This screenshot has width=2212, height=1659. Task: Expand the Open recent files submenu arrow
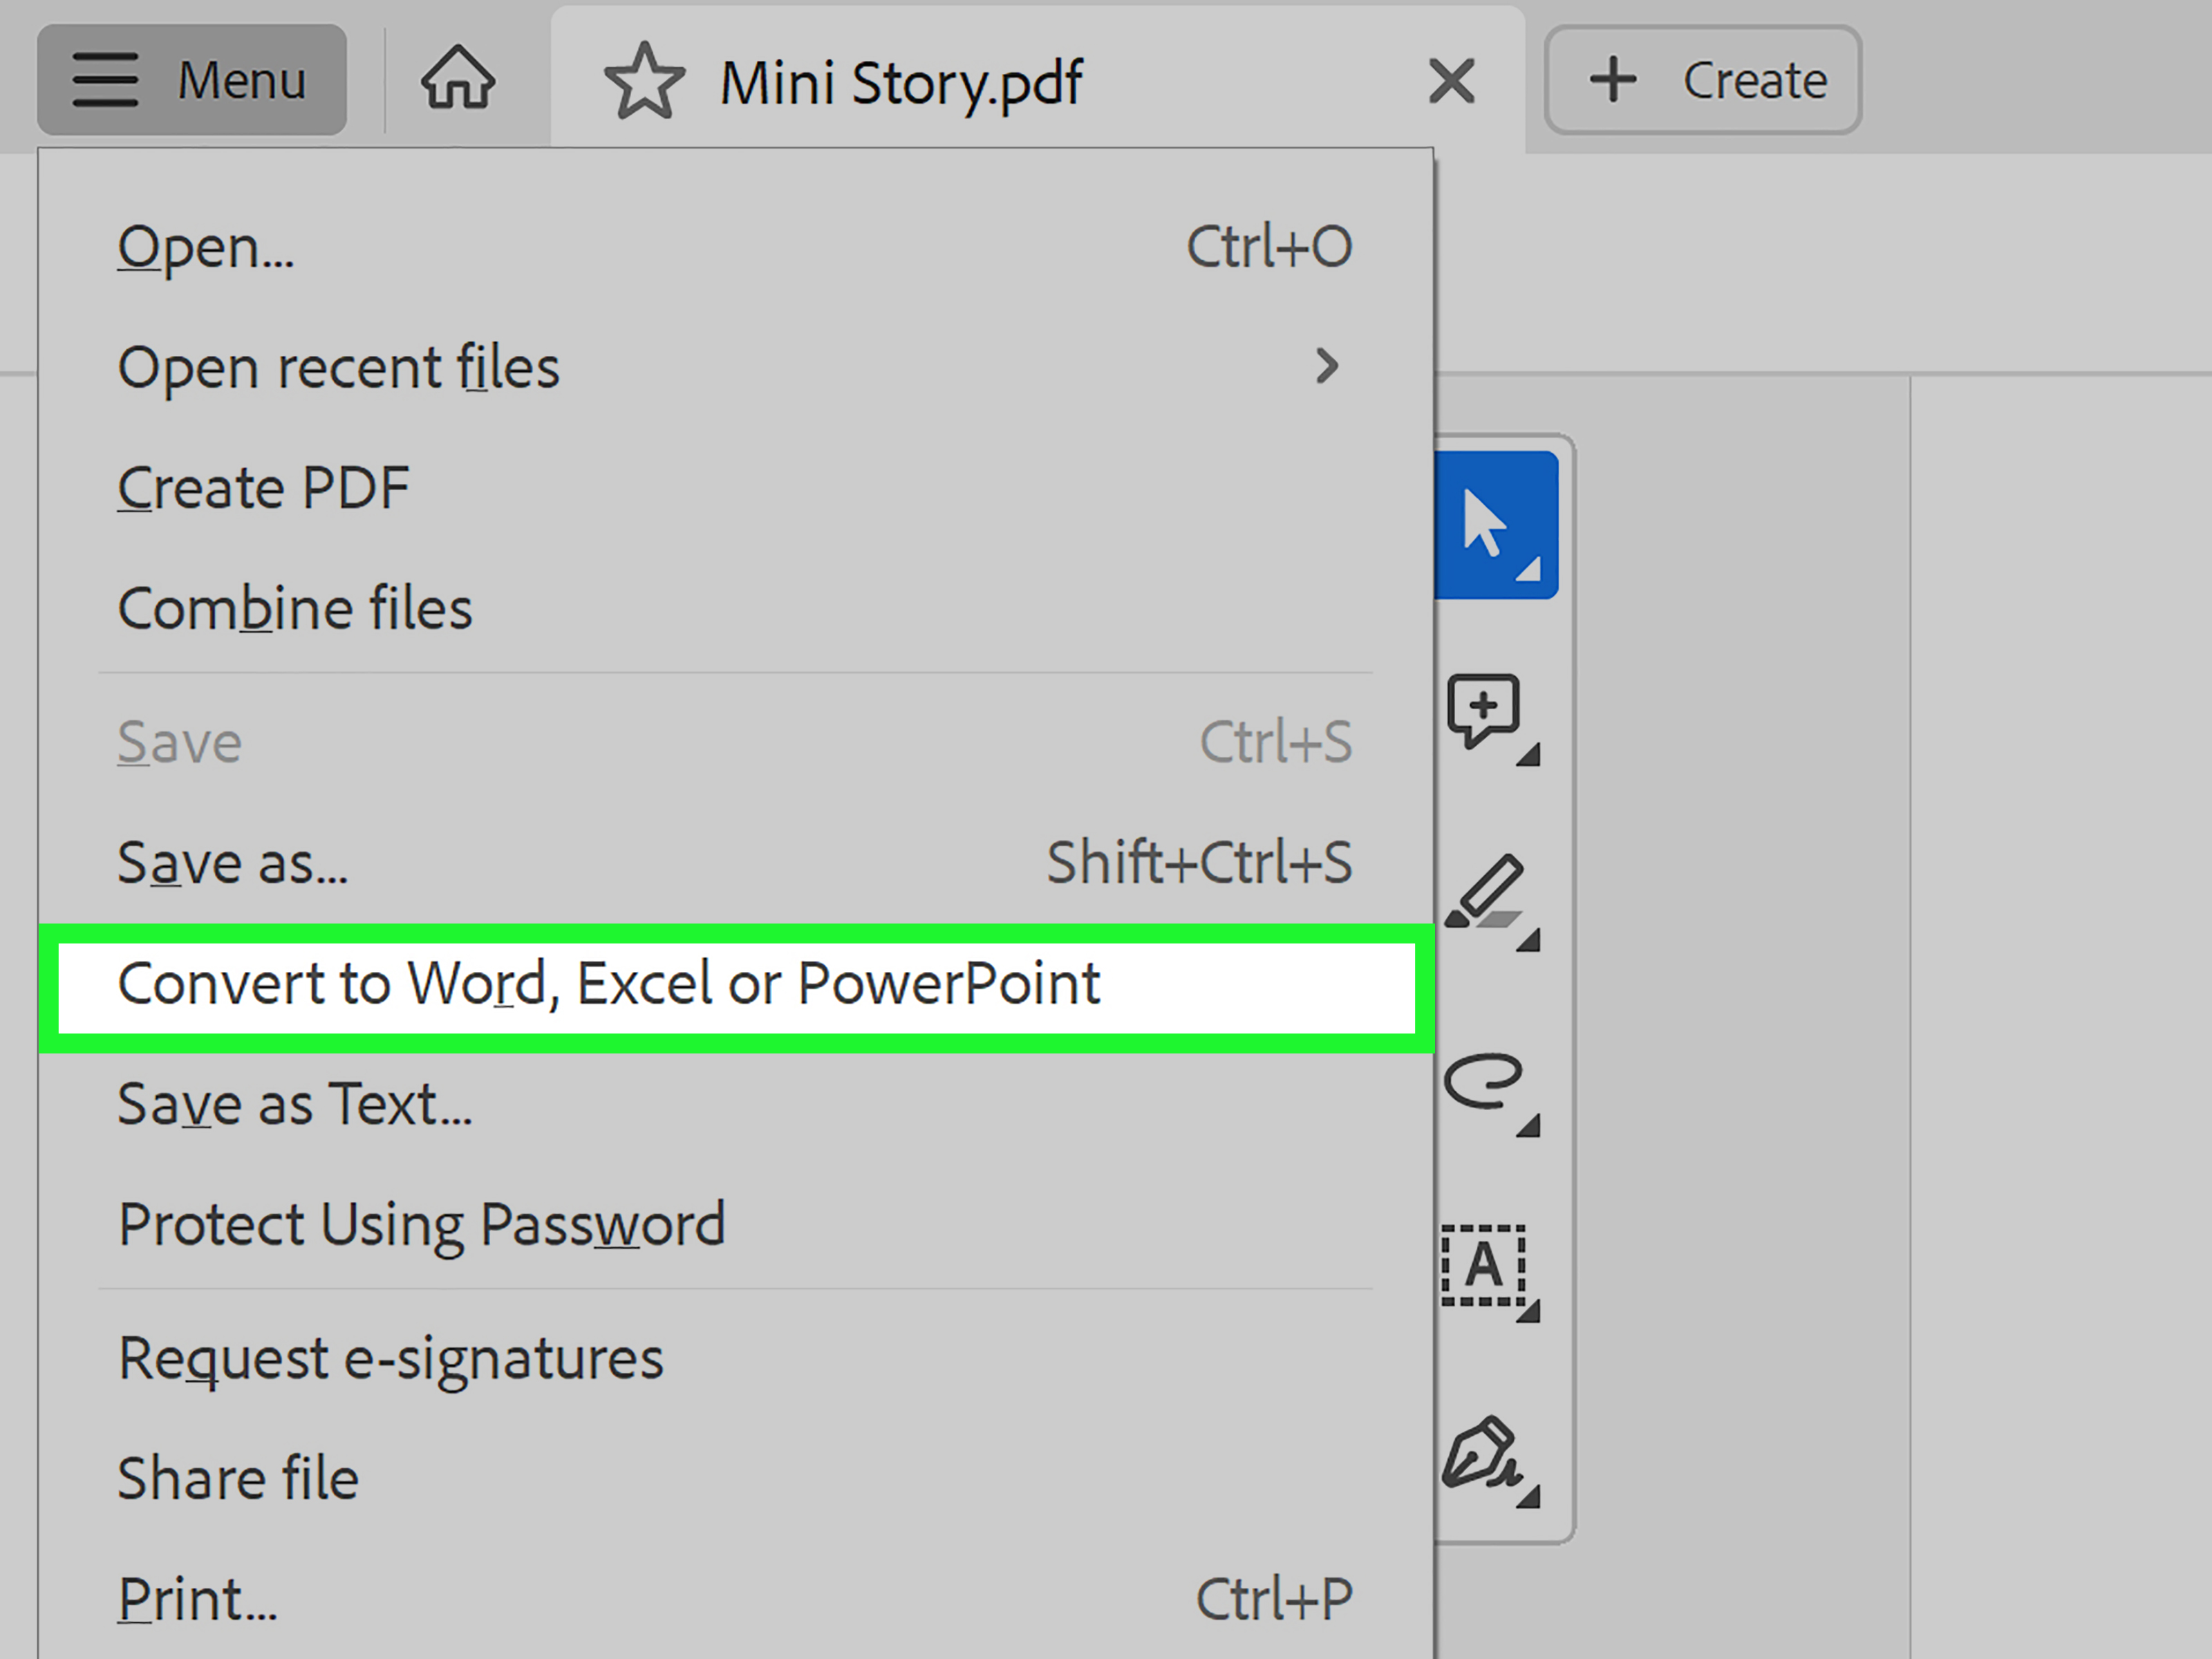click(1326, 366)
